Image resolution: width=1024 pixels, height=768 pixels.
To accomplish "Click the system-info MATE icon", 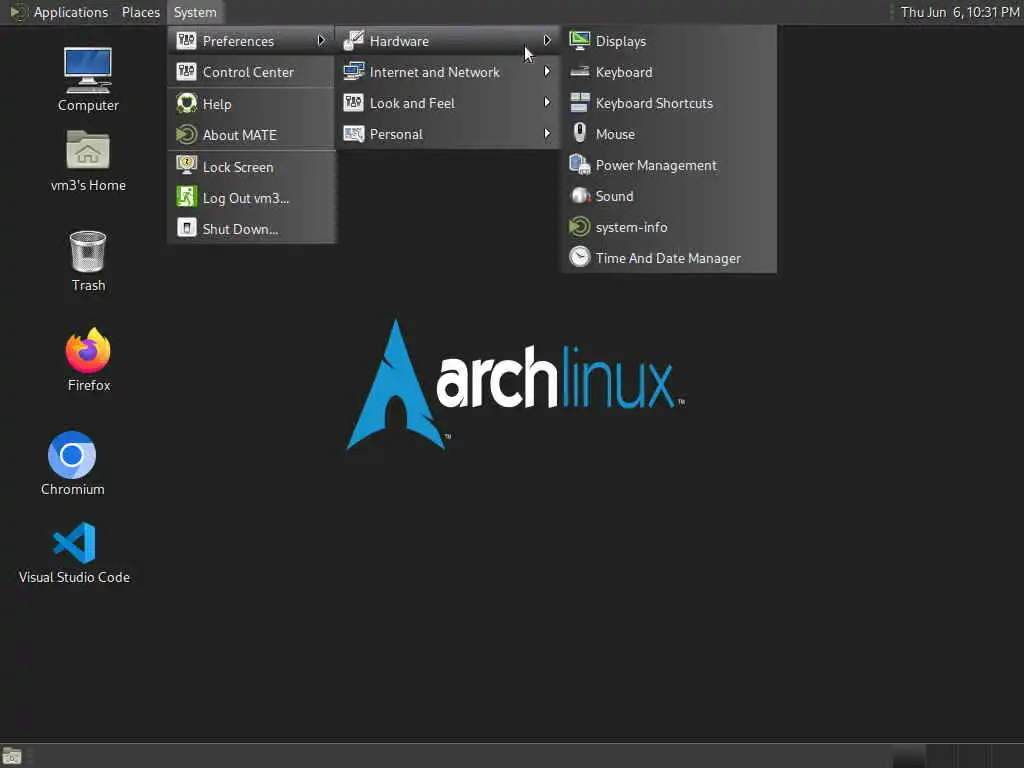I will (579, 227).
